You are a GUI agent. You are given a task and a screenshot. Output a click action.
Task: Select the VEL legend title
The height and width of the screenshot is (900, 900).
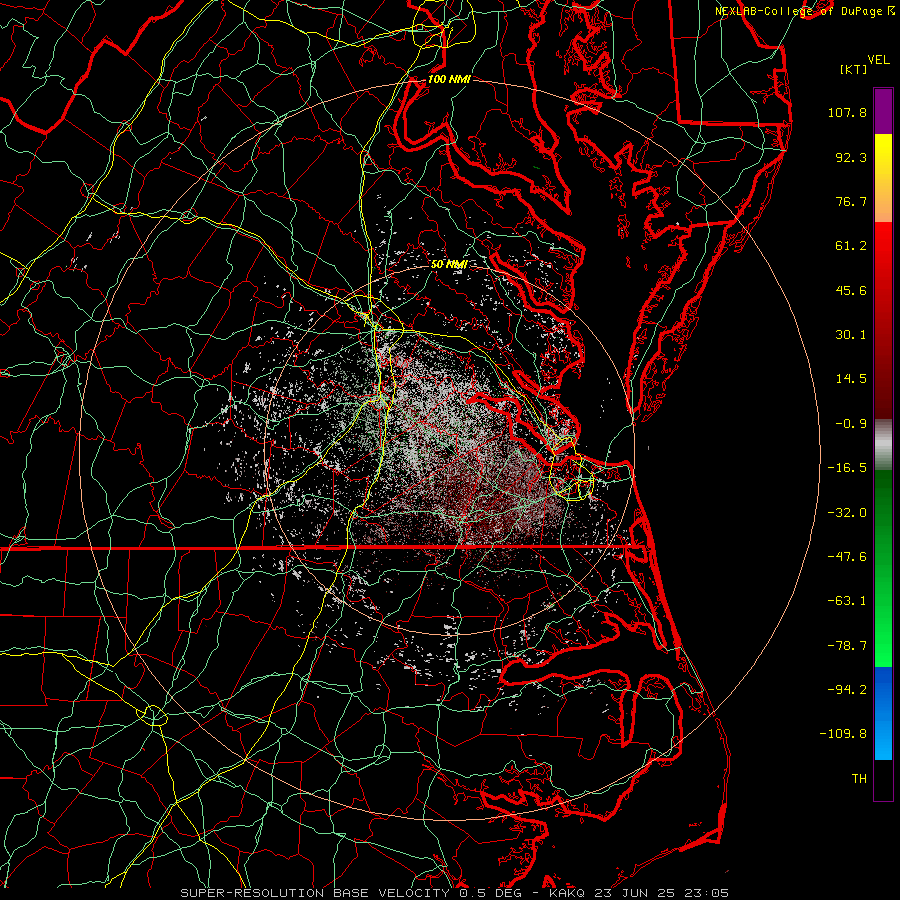[878, 60]
